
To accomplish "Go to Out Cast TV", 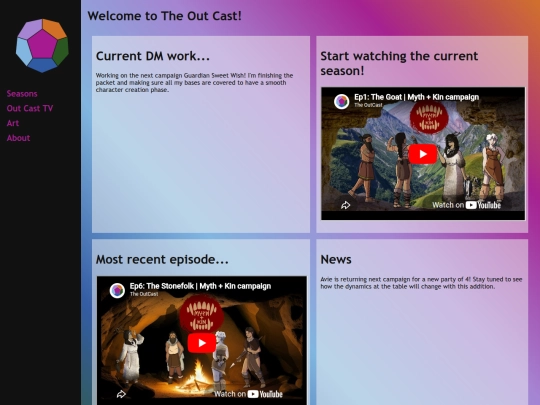I will point(30,108).
